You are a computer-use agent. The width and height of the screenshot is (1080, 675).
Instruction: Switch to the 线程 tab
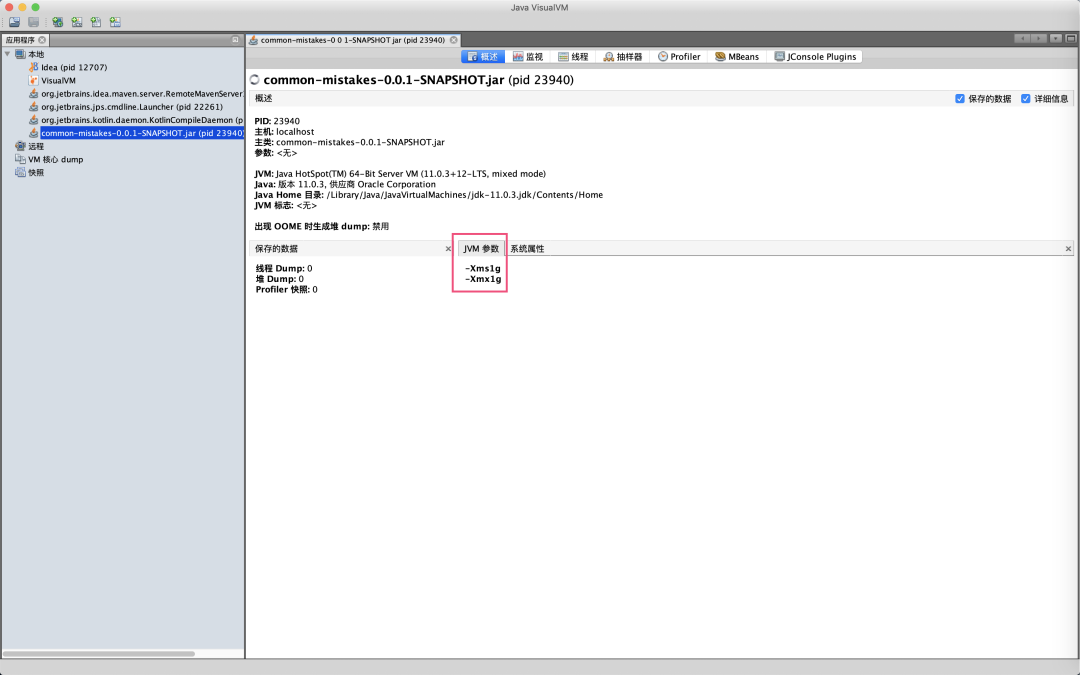pyautogui.click(x=572, y=56)
